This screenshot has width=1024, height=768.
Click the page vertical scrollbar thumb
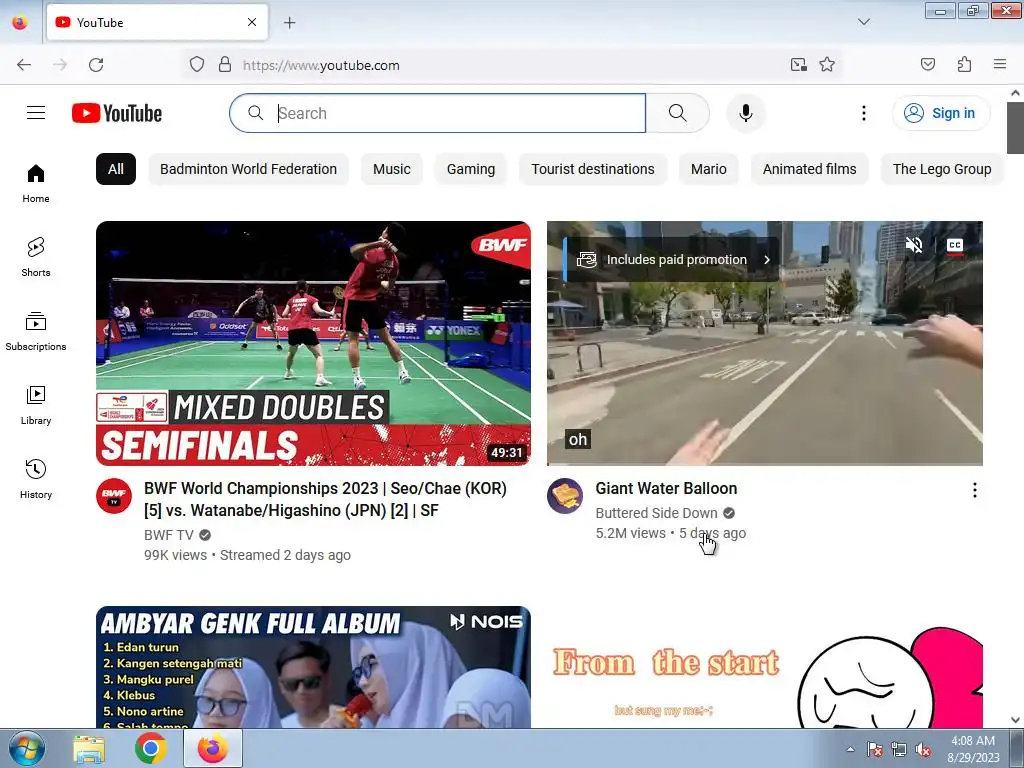1015,128
